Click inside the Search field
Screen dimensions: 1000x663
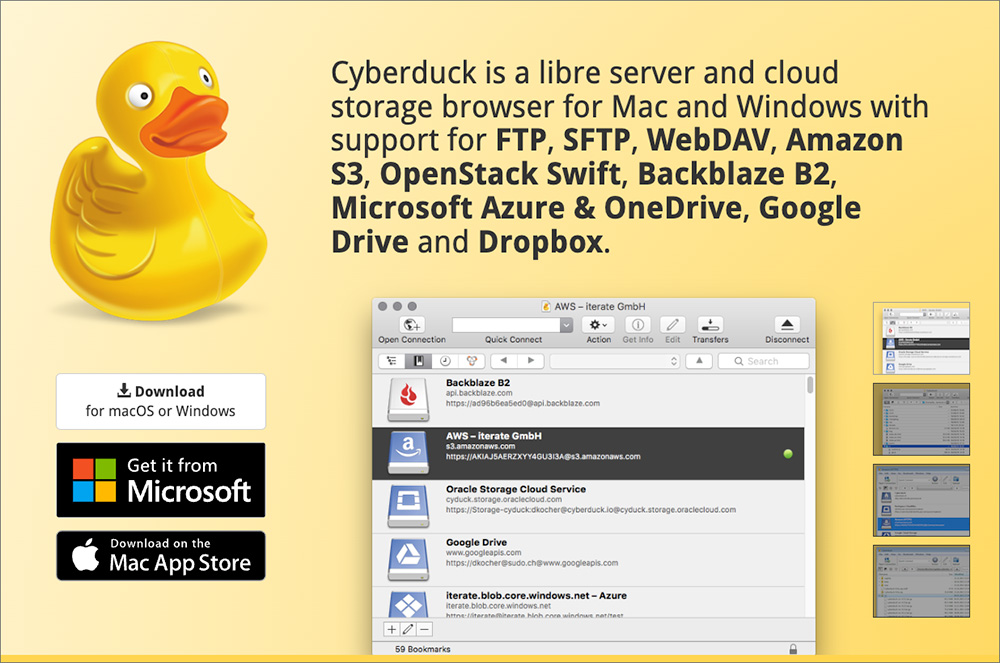tap(763, 360)
